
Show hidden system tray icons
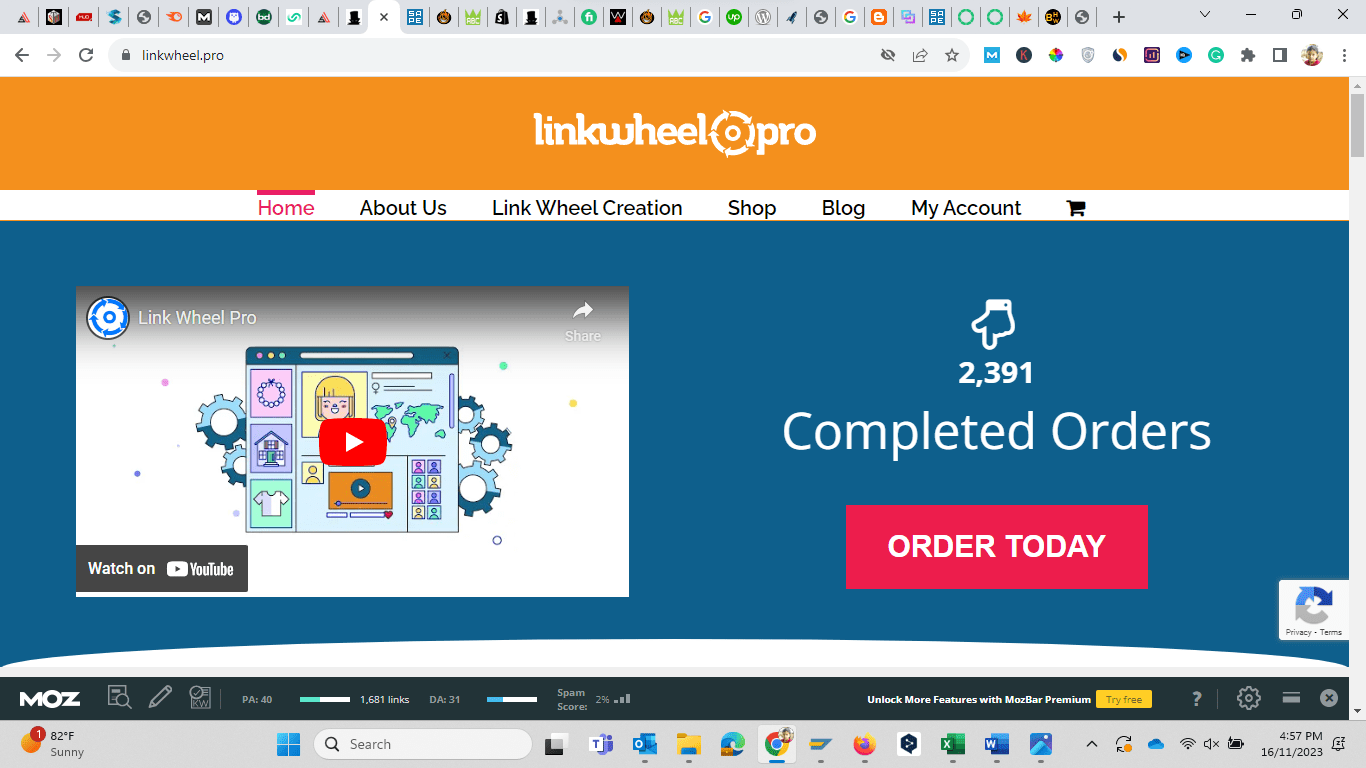[x=1091, y=744]
